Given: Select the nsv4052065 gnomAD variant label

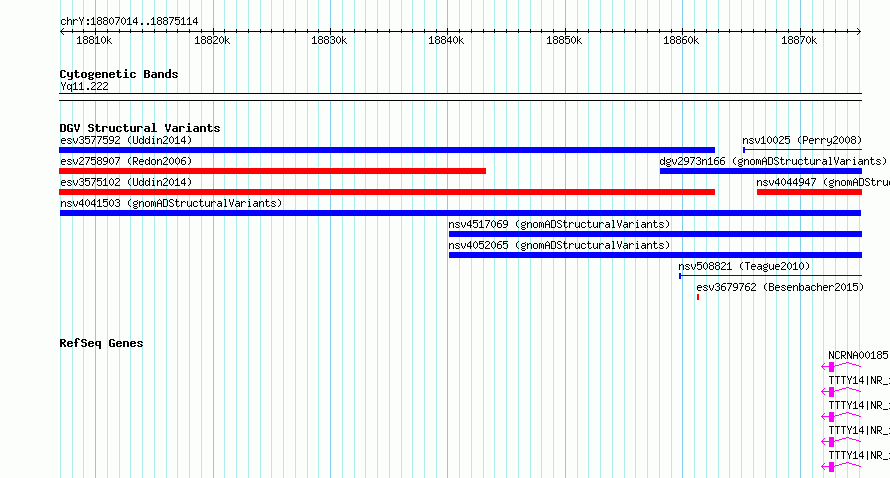Looking at the screenshot, I should tap(559, 245).
